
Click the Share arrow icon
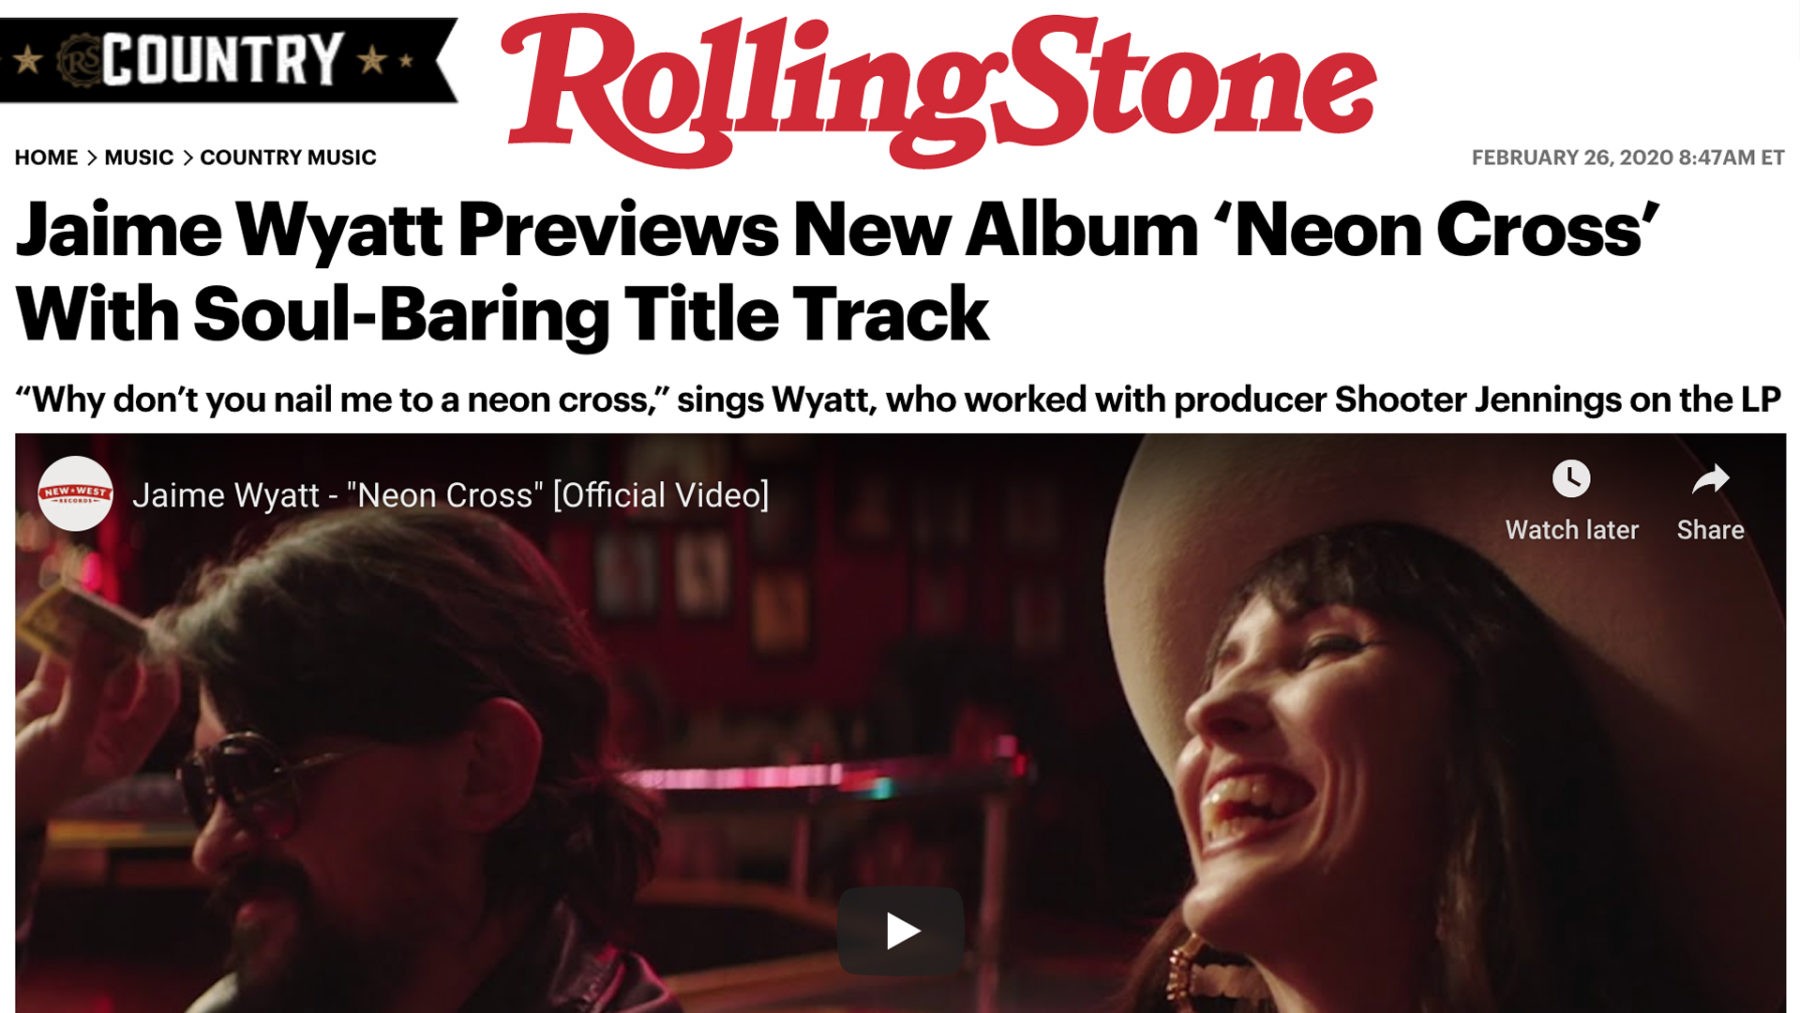click(x=1710, y=480)
